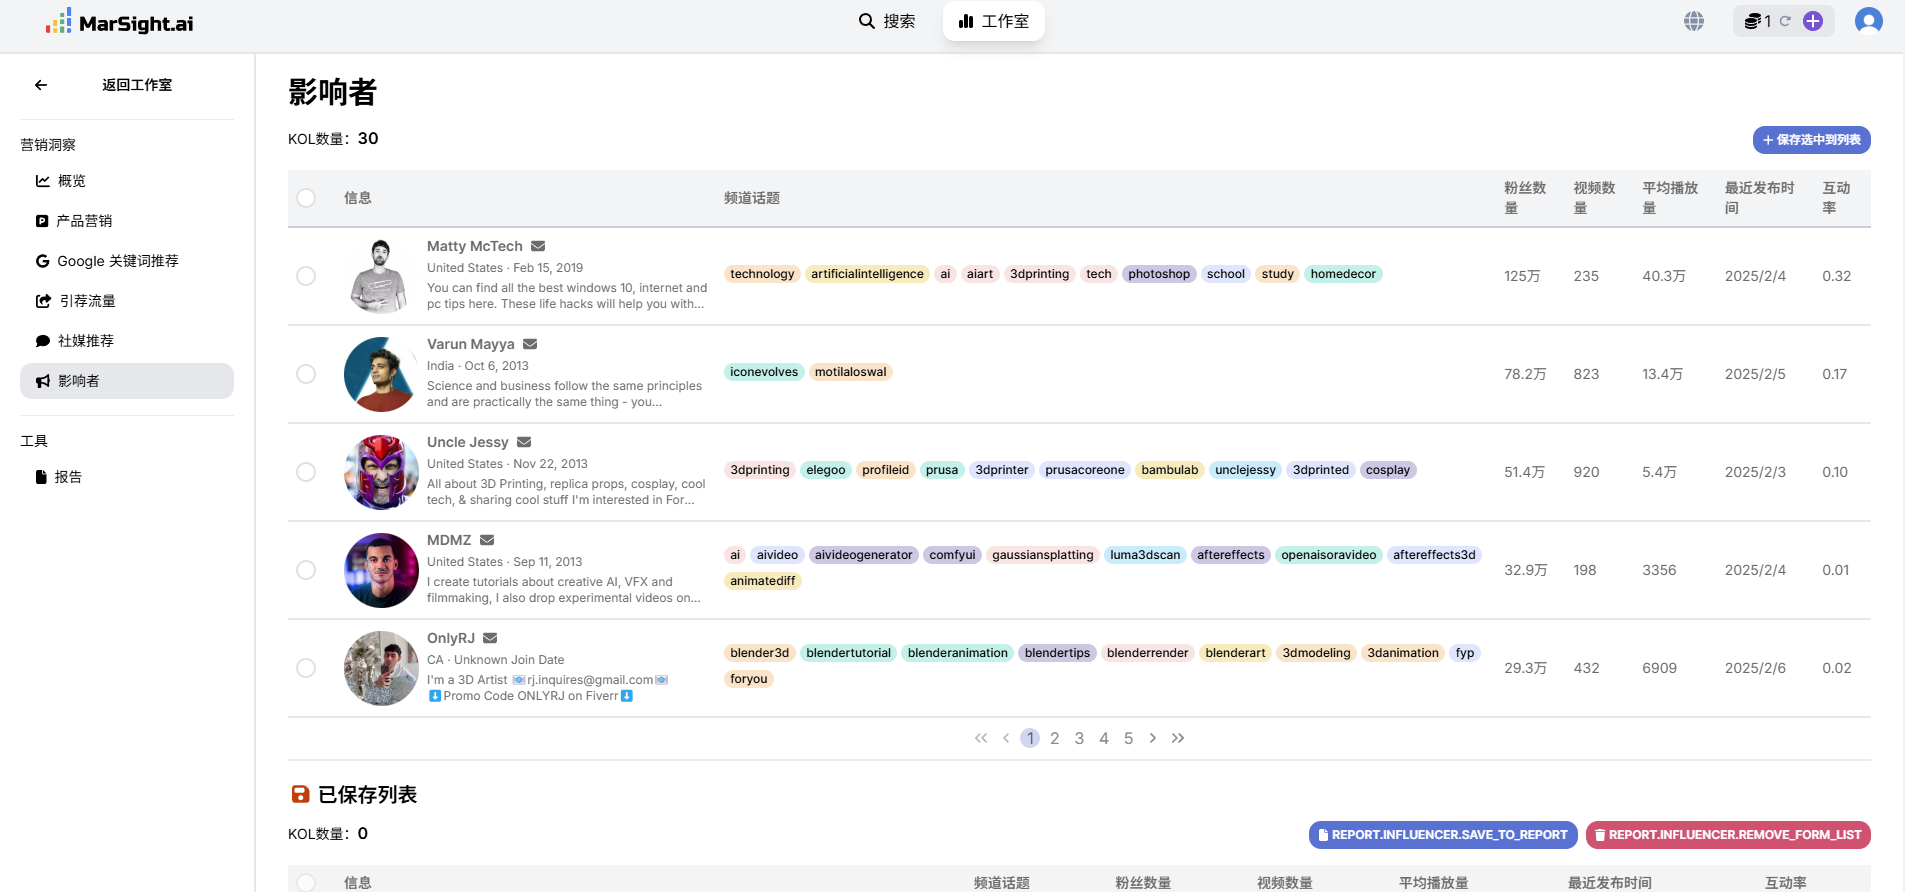Click the purple plus credits icon
This screenshot has height=892, width=1905.
coord(1813,21)
